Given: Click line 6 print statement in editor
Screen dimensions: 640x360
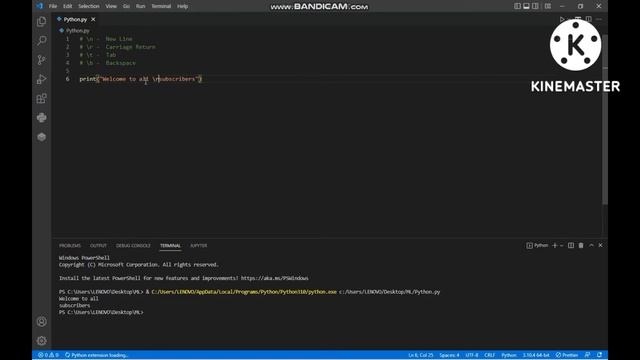Looking at the screenshot, I should (141, 79).
